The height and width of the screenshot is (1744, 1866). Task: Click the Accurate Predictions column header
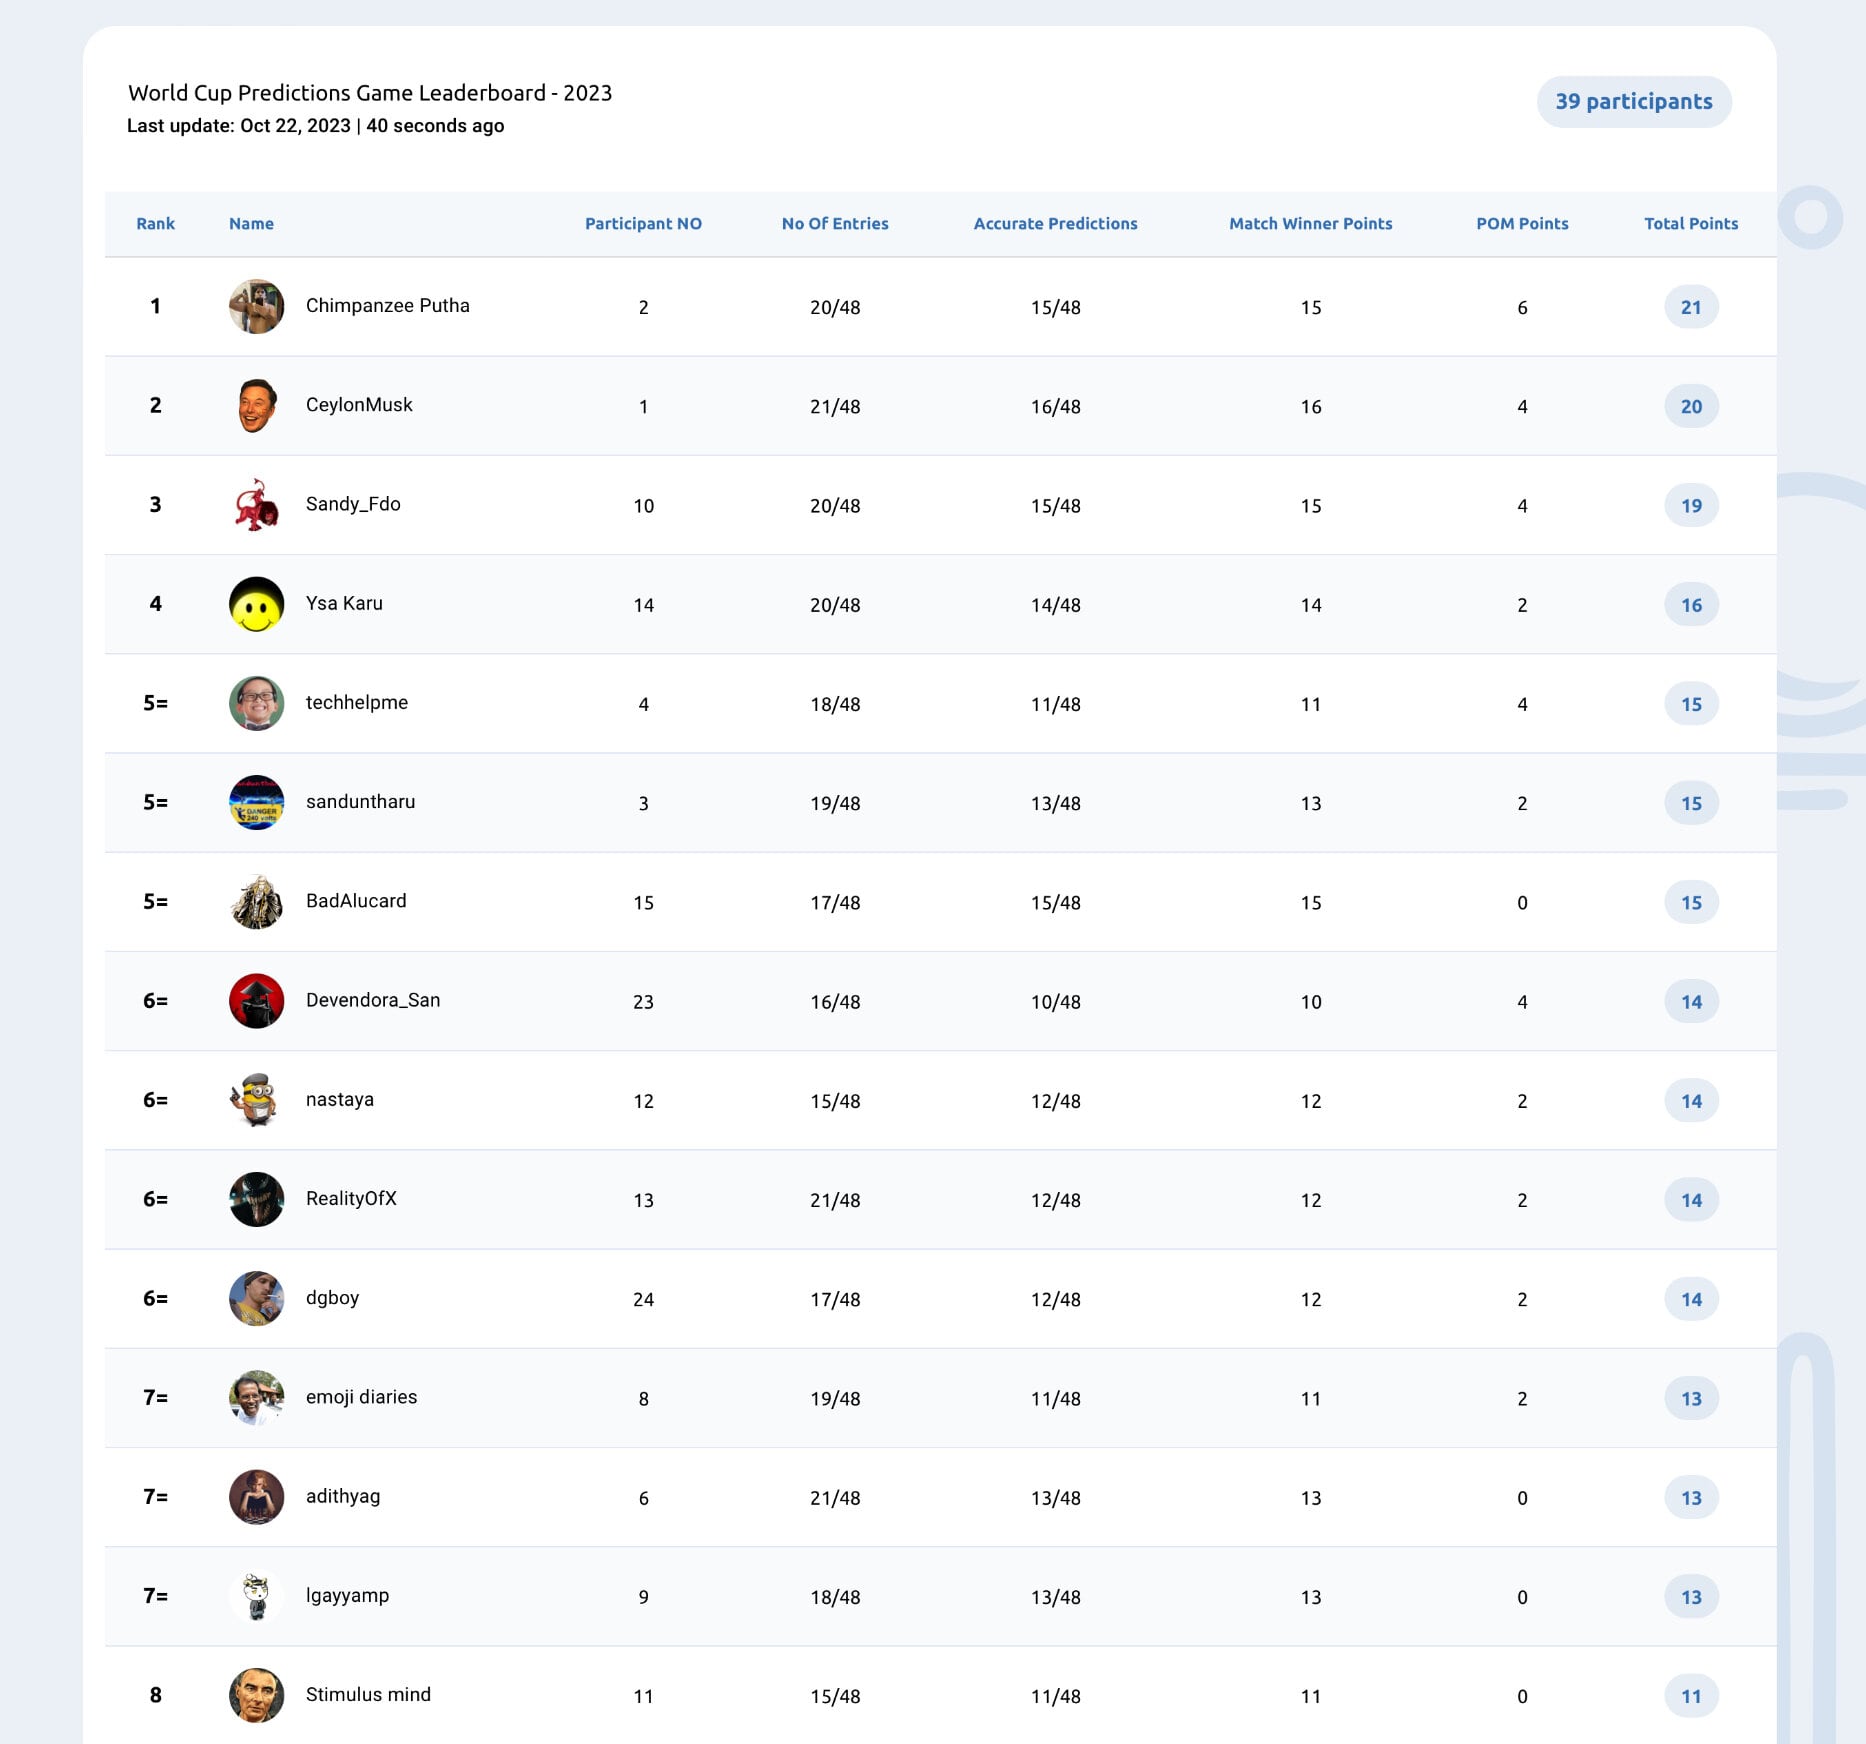(1055, 224)
